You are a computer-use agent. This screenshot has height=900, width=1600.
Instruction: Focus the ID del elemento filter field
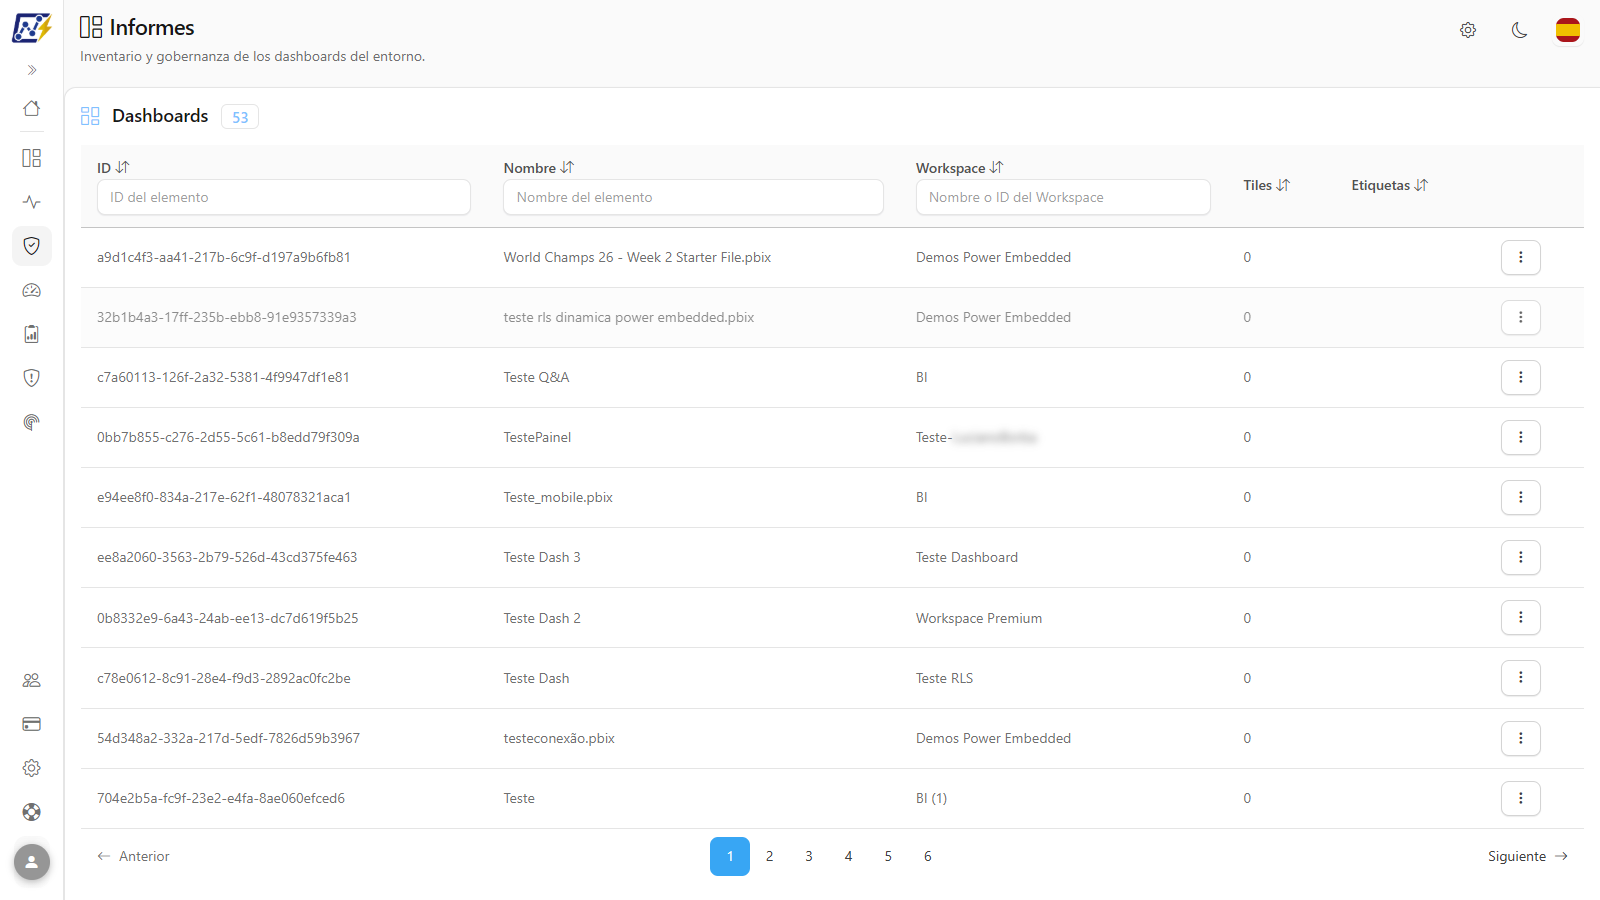(284, 197)
